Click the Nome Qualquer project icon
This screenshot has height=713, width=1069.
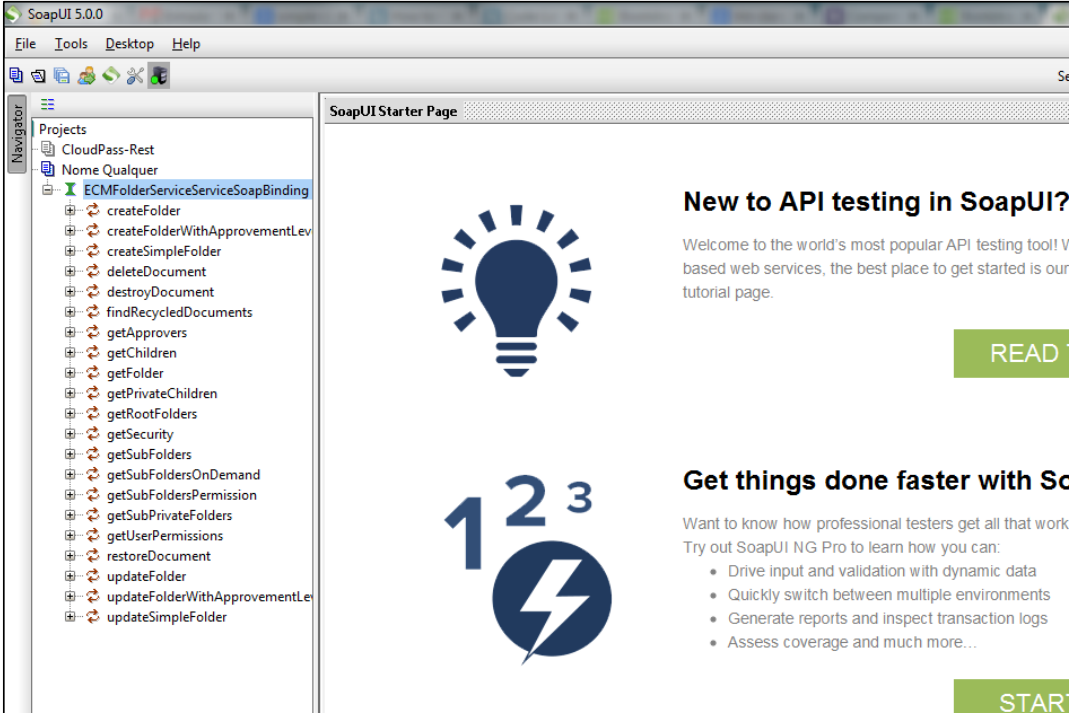48,168
